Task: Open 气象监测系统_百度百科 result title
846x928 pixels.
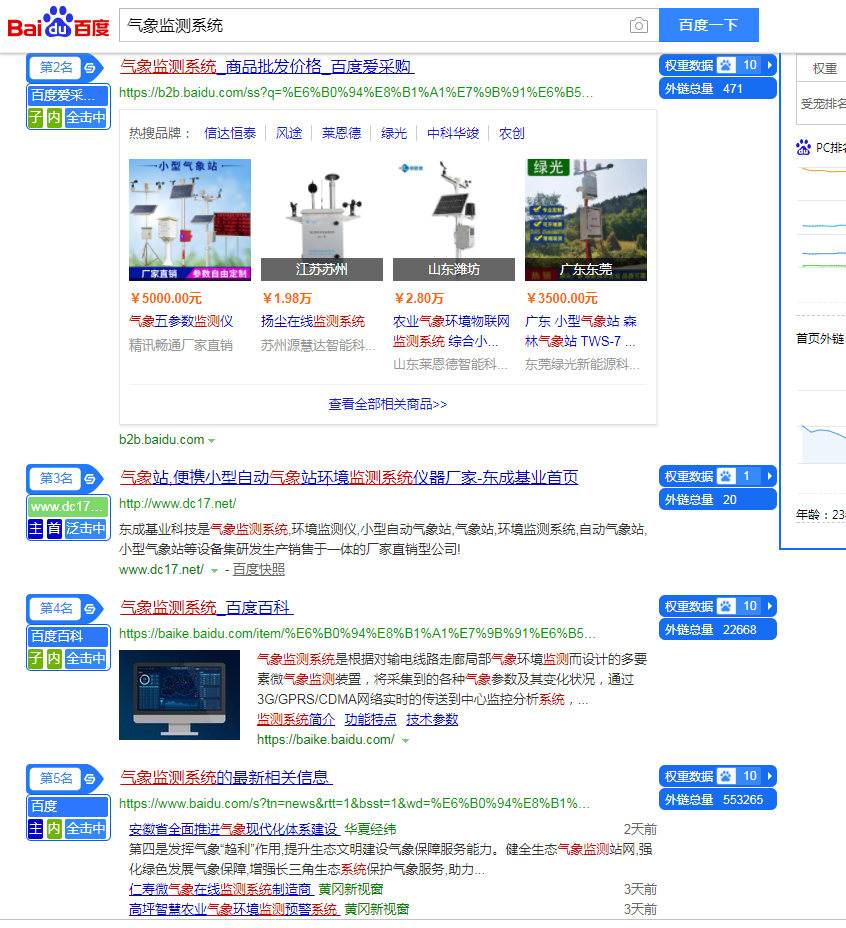Action: click(207, 607)
